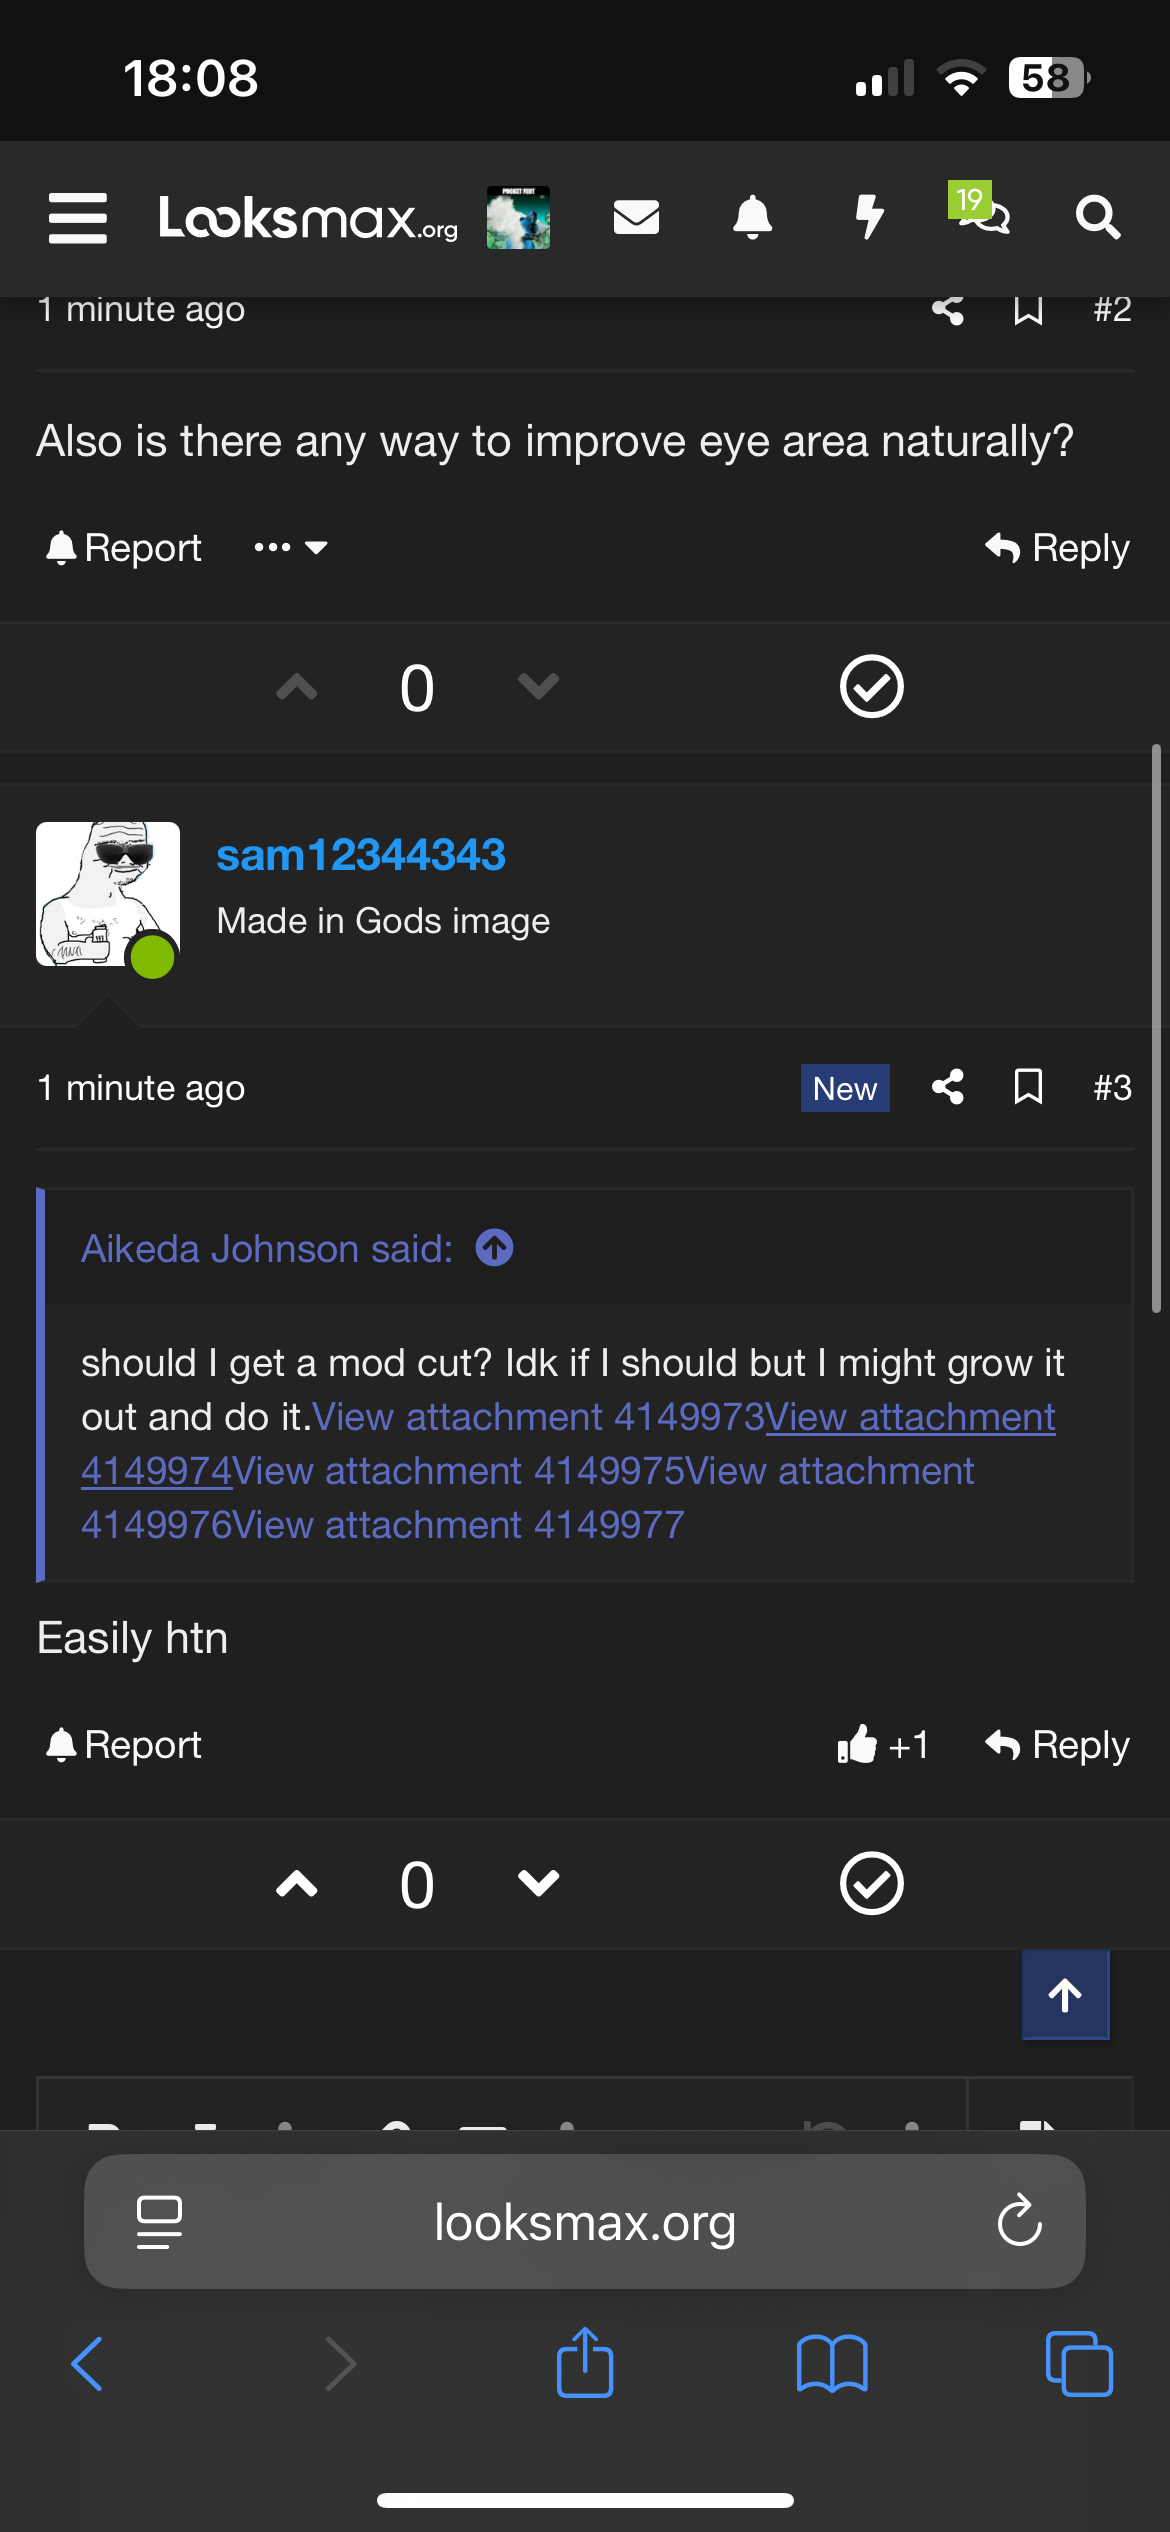The height and width of the screenshot is (2532, 1170).
Task: Click the scroll-to-top arrow button
Action: pyautogui.click(x=1065, y=1995)
